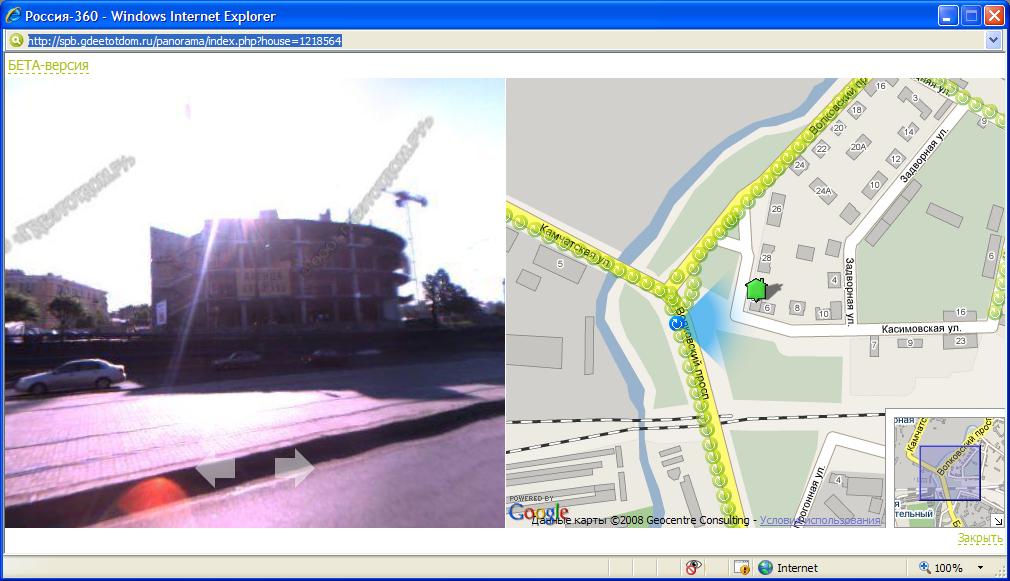This screenshot has width=1010, height=581.
Task: Click building number 24A on the map
Action: [824, 190]
